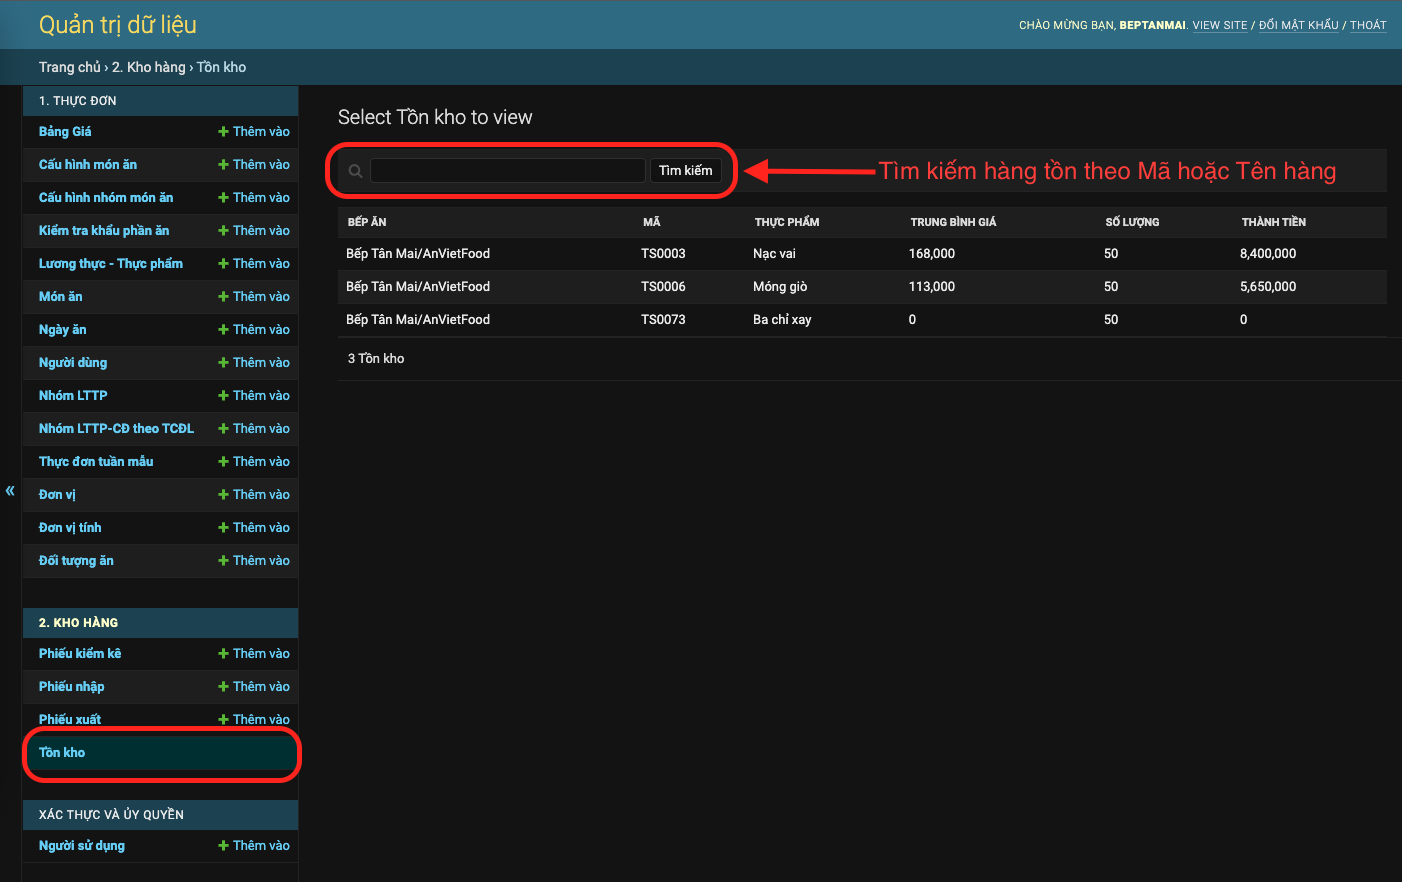Click the plus icon next to Món ăn

(x=224, y=296)
